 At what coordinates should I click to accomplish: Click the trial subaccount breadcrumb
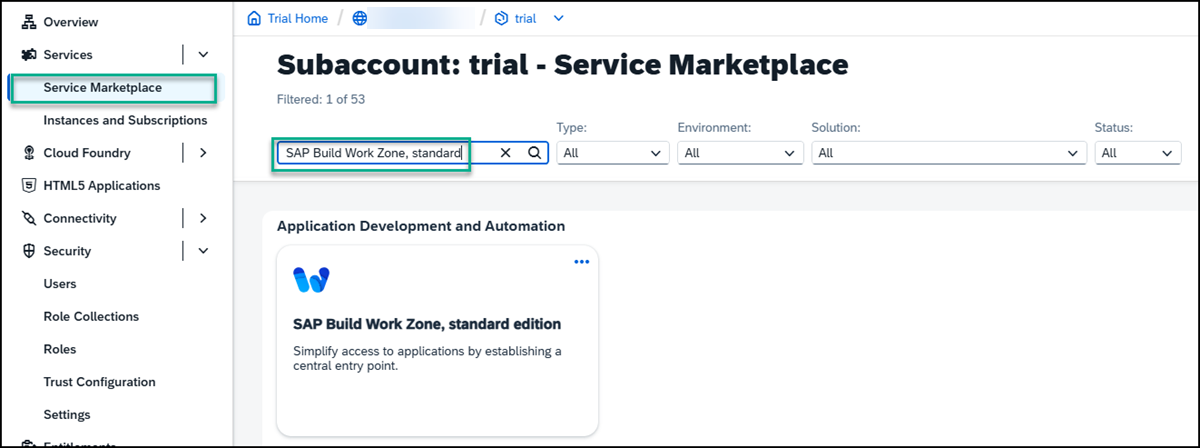pos(525,18)
